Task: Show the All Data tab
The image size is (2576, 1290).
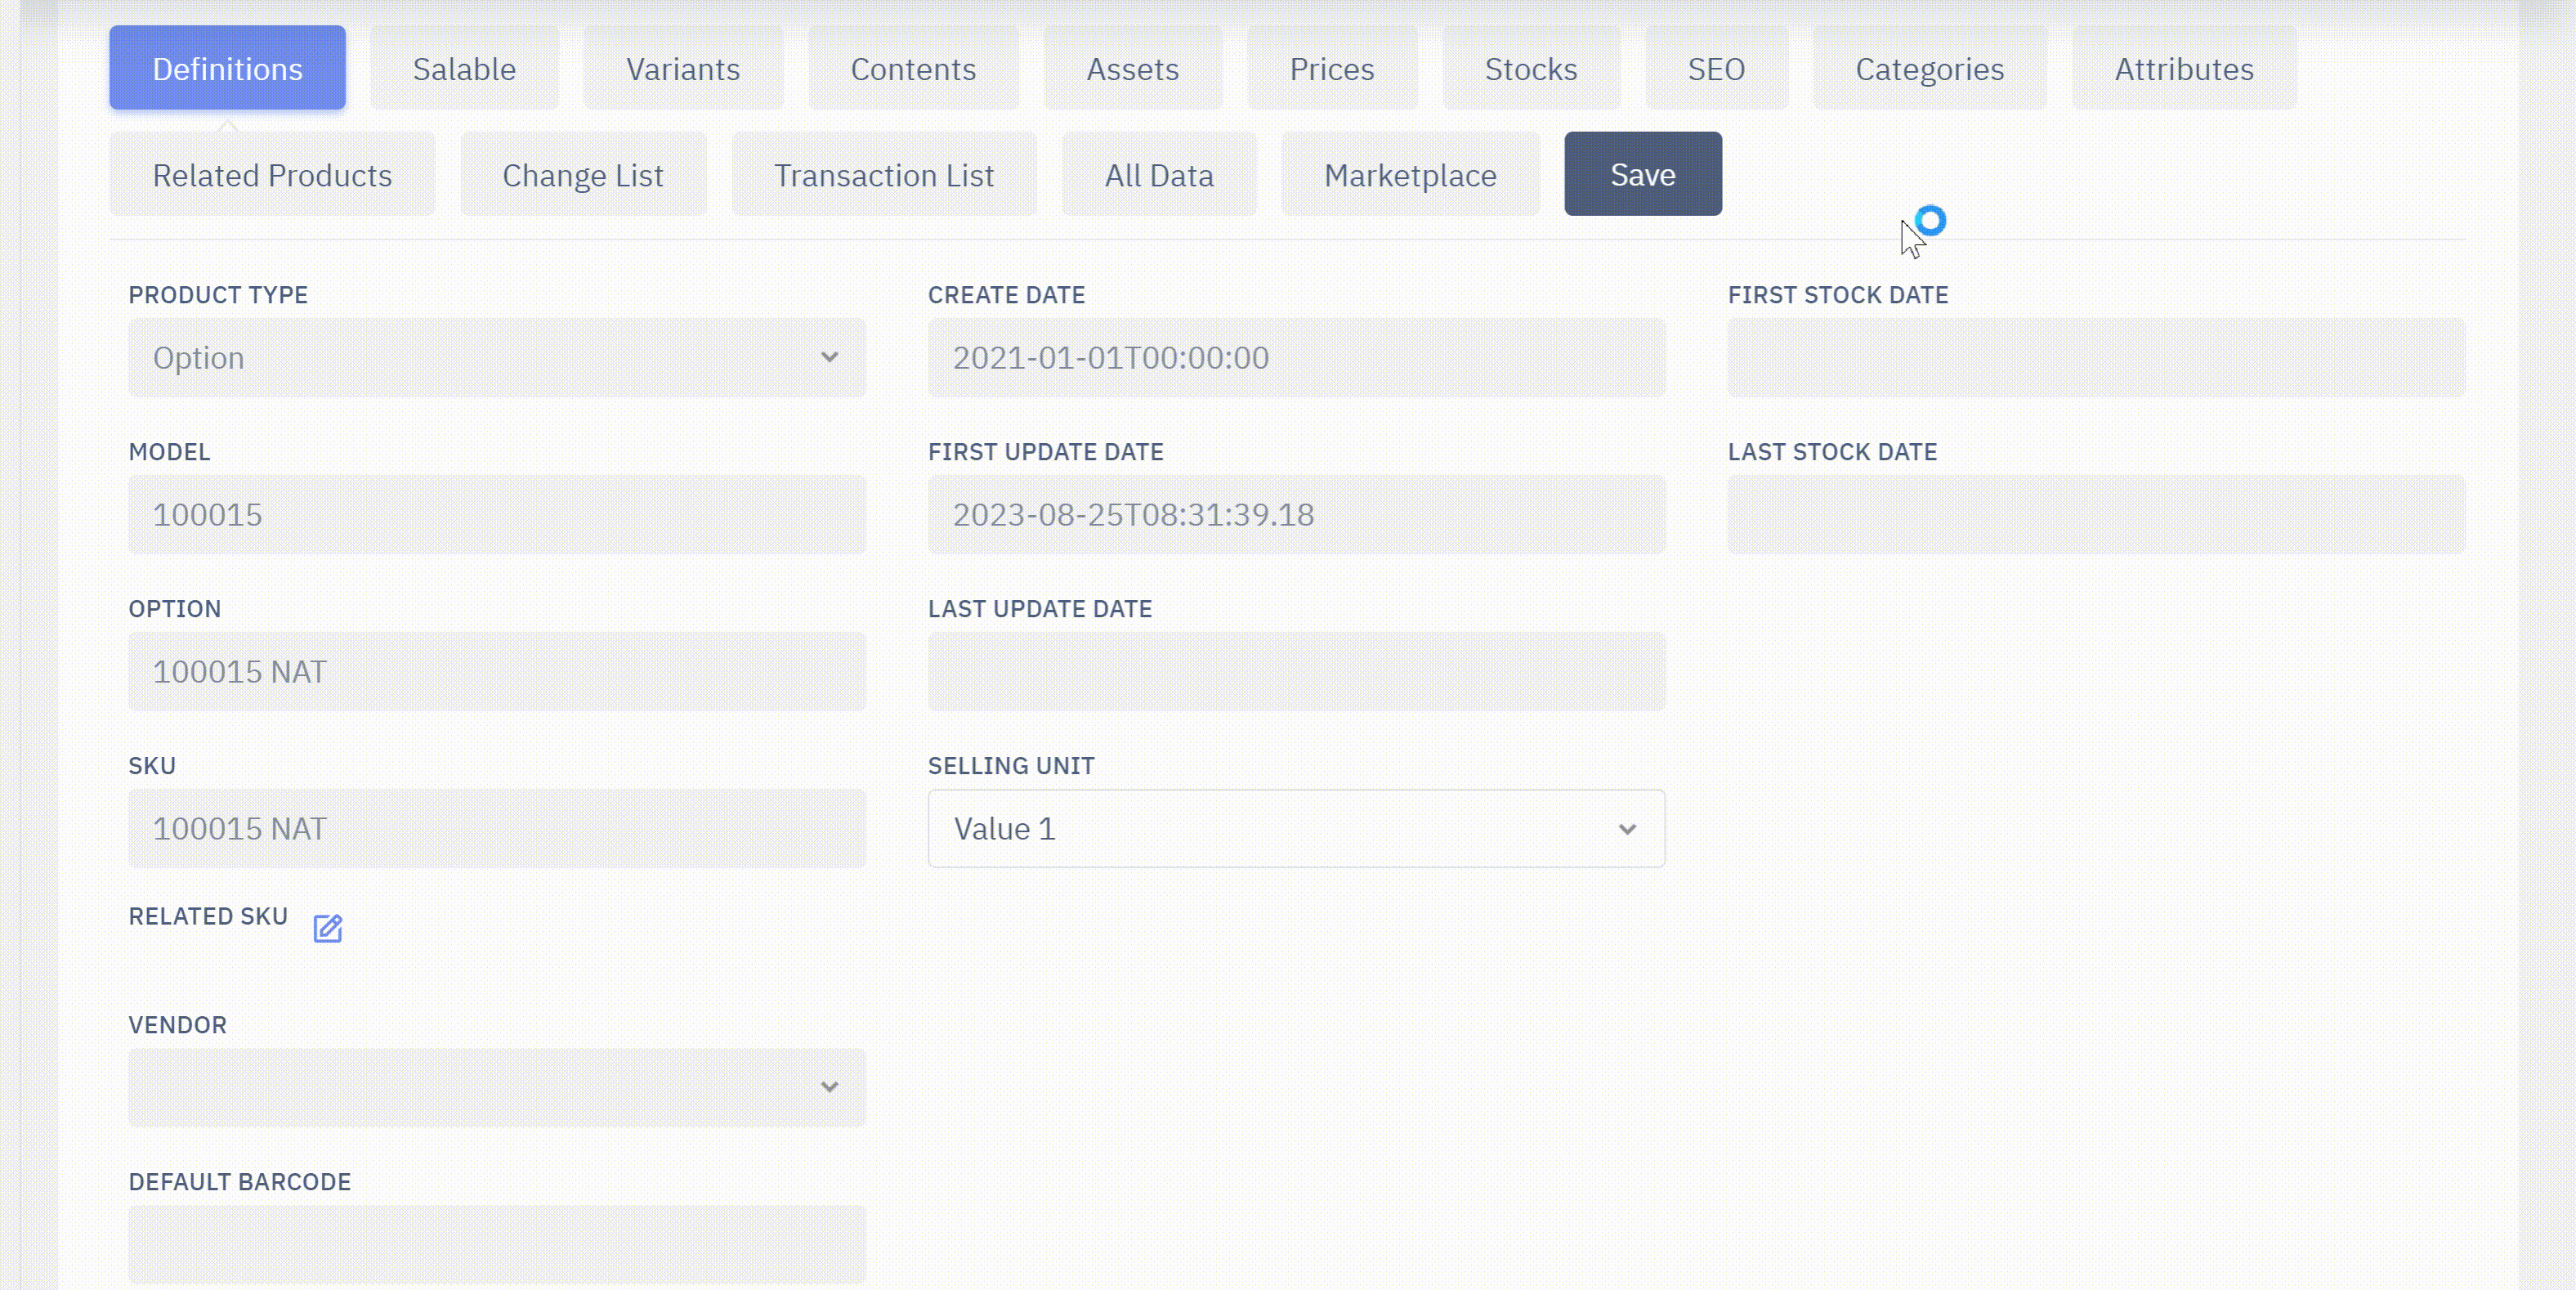Action: [1159, 174]
